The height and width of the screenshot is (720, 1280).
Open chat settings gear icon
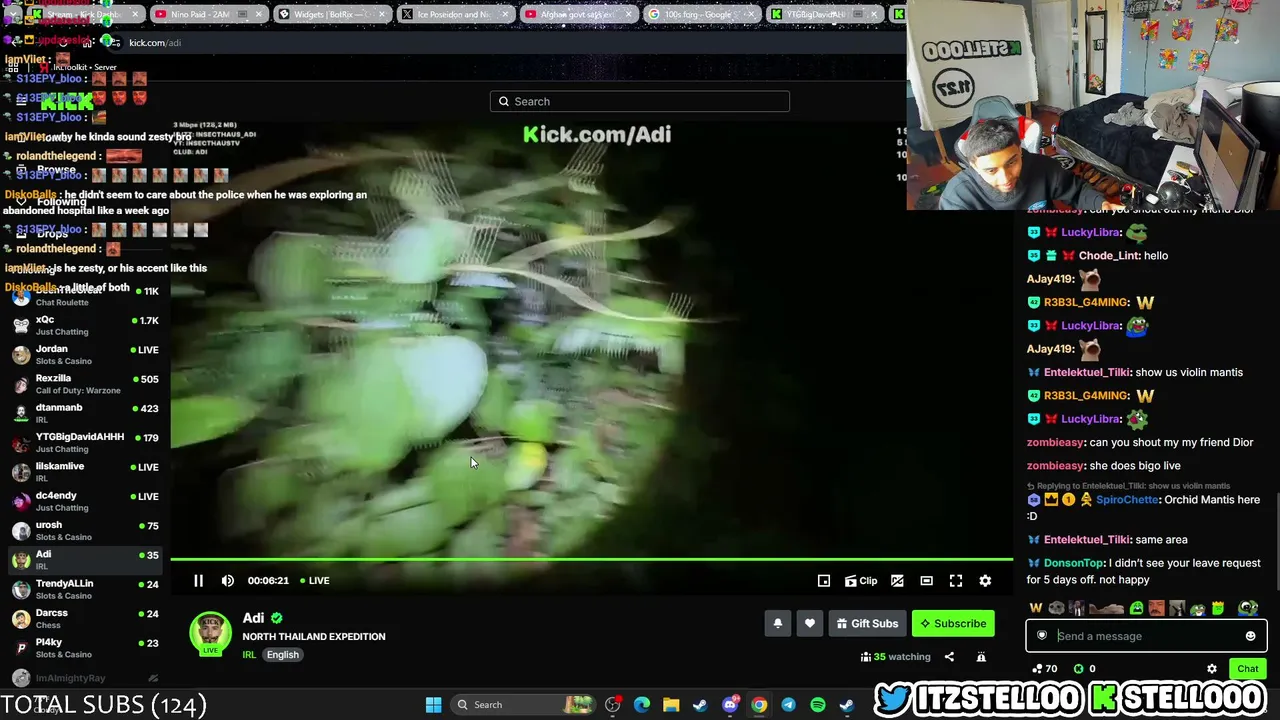pos(1212,669)
